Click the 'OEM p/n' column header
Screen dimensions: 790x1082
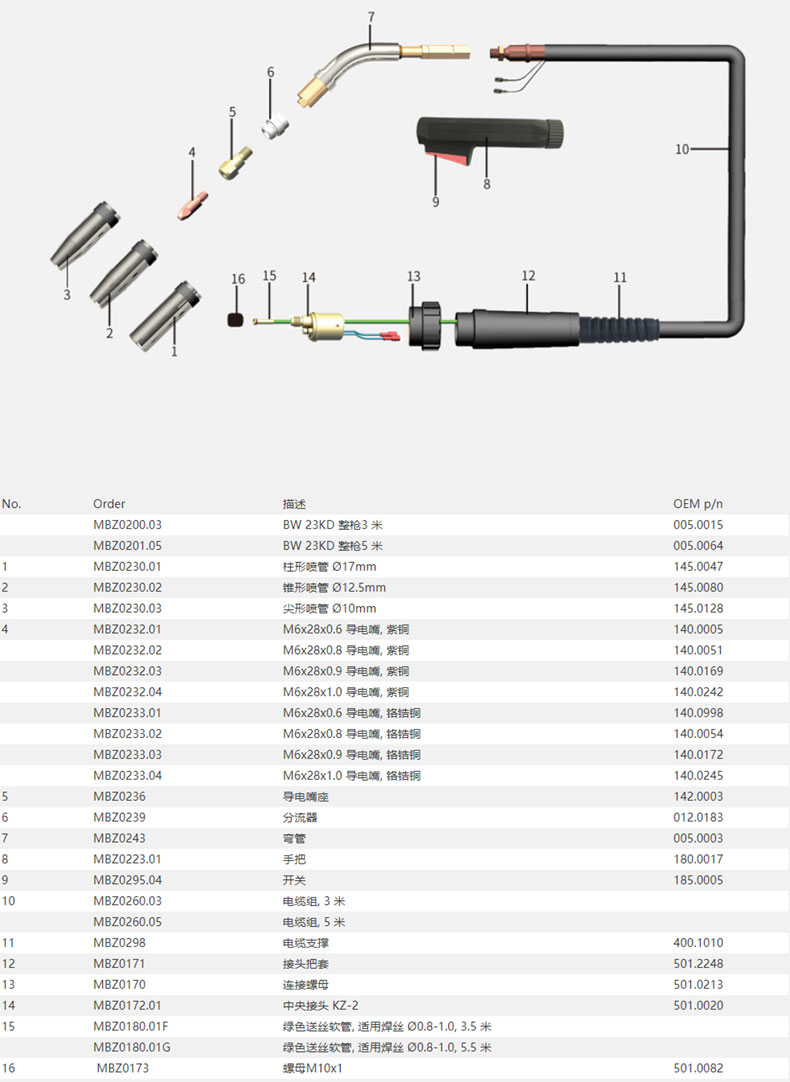(697, 504)
